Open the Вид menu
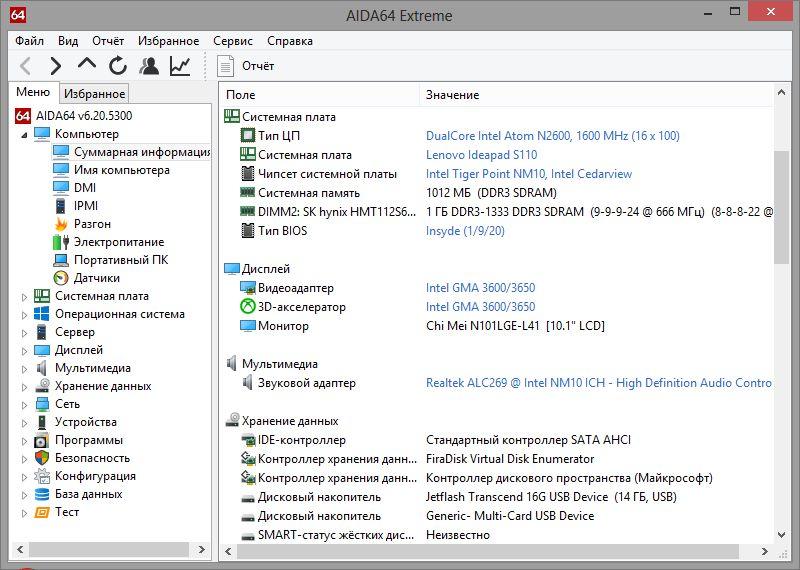800x570 pixels. [68, 41]
